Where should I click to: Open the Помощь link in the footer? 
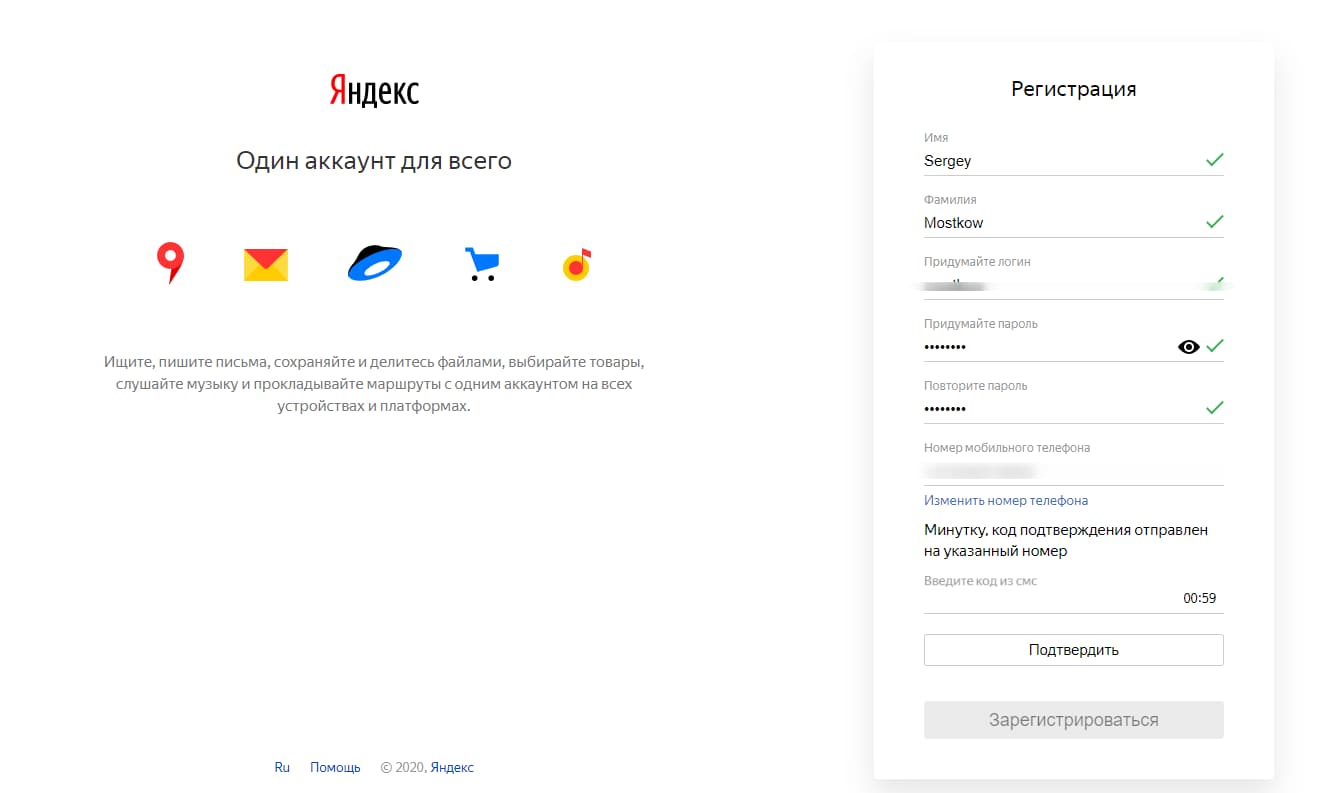click(335, 767)
